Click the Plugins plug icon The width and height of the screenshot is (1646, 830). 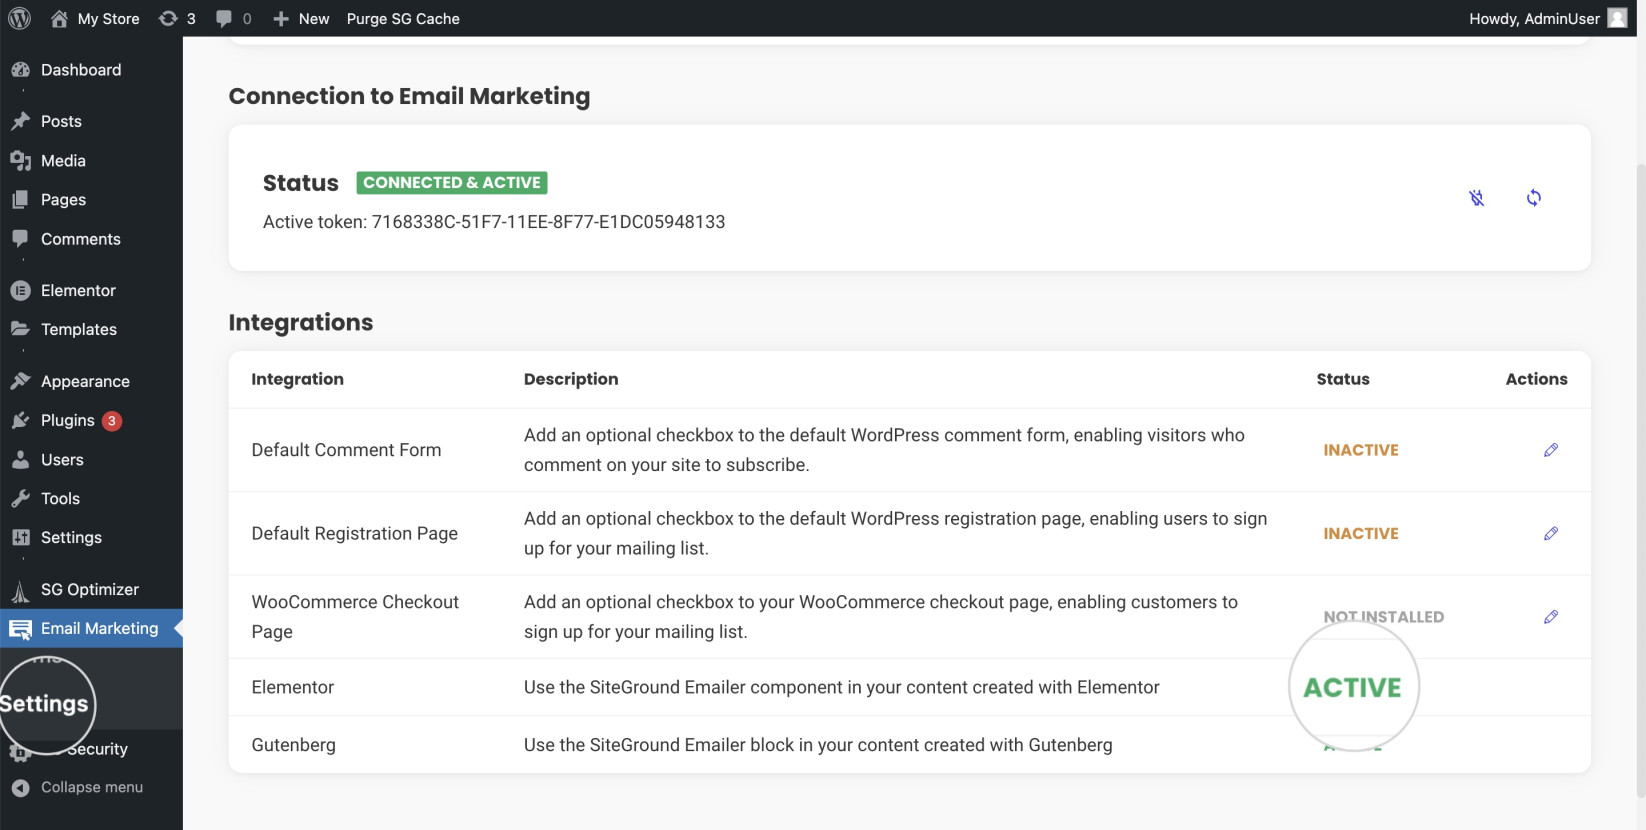(20, 420)
